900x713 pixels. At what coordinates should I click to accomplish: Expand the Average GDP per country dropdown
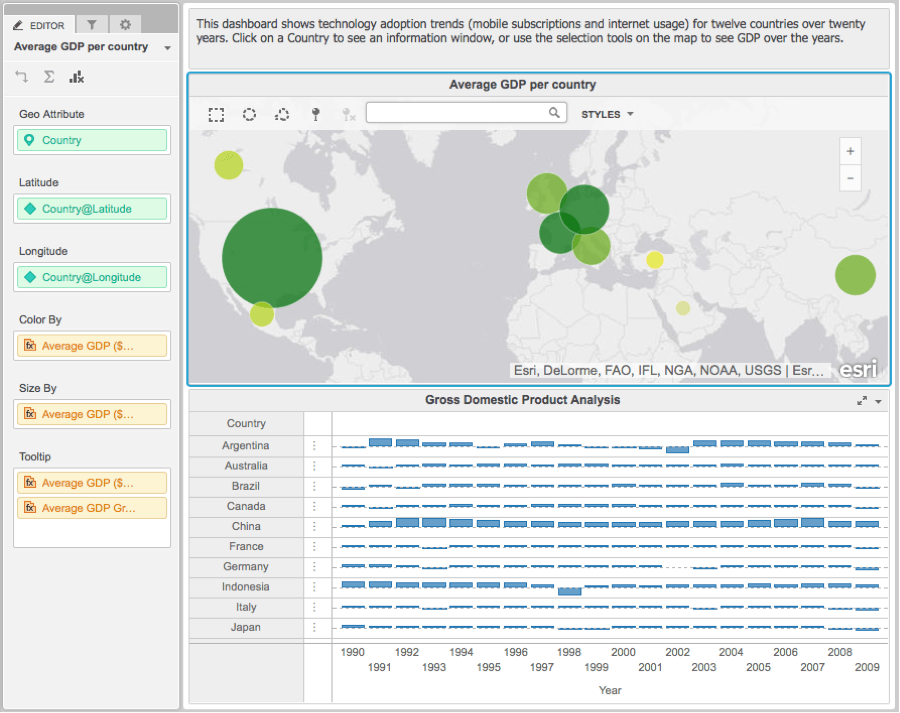pos(167,48)
